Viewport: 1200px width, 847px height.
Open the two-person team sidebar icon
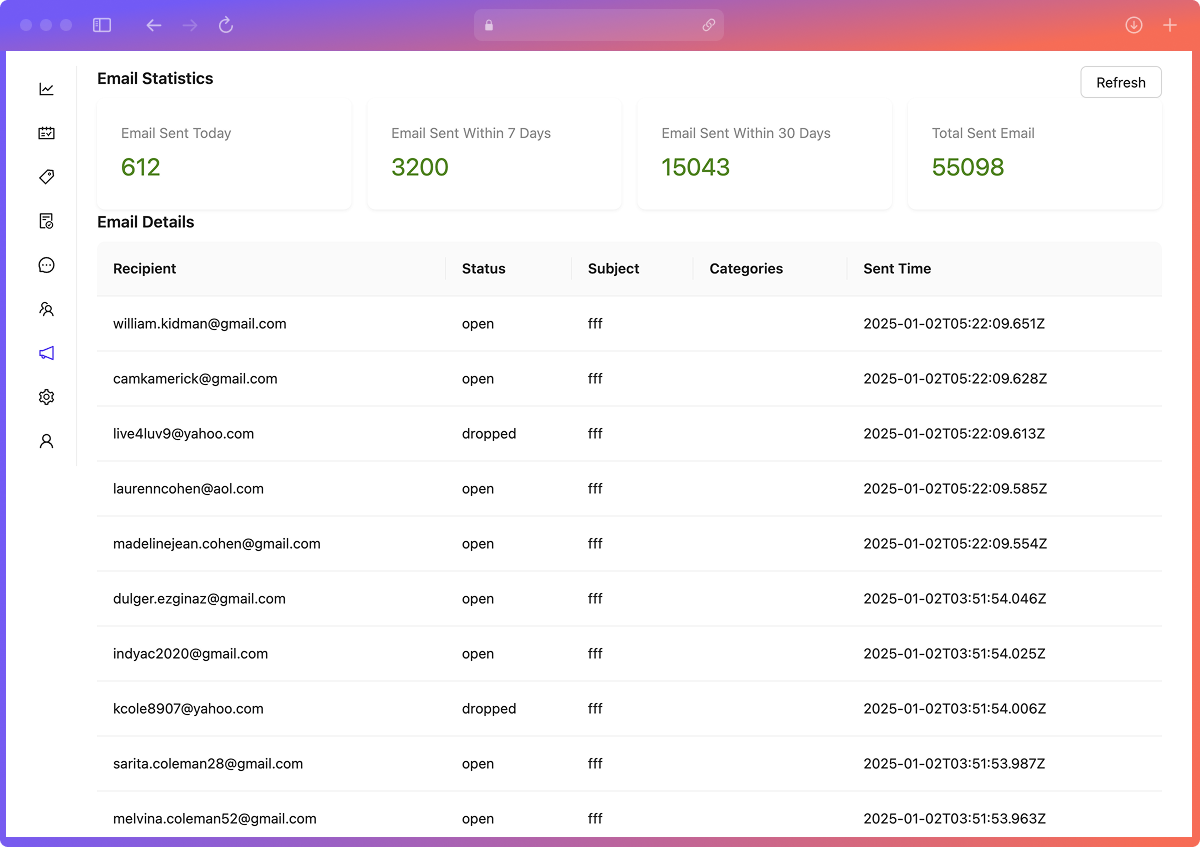46,309
